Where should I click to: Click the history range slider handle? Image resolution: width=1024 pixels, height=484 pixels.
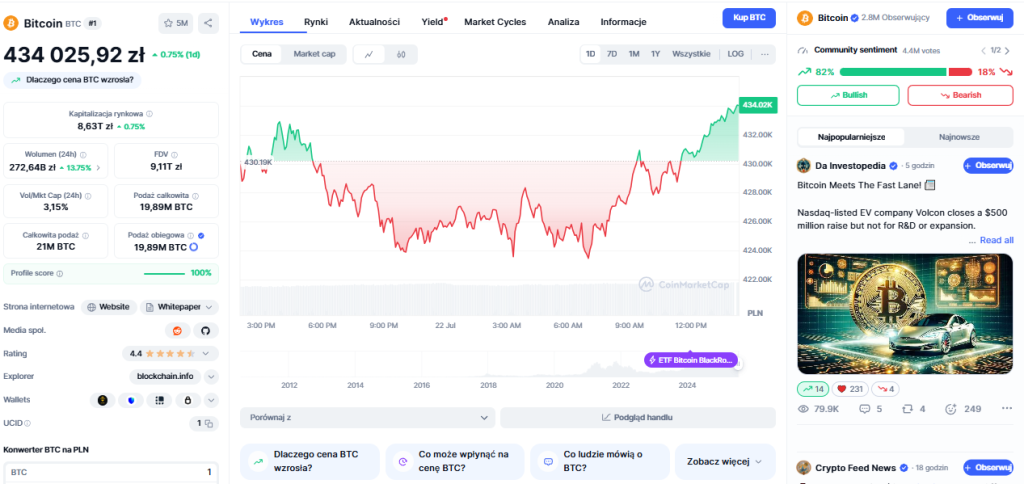(739, 365)
